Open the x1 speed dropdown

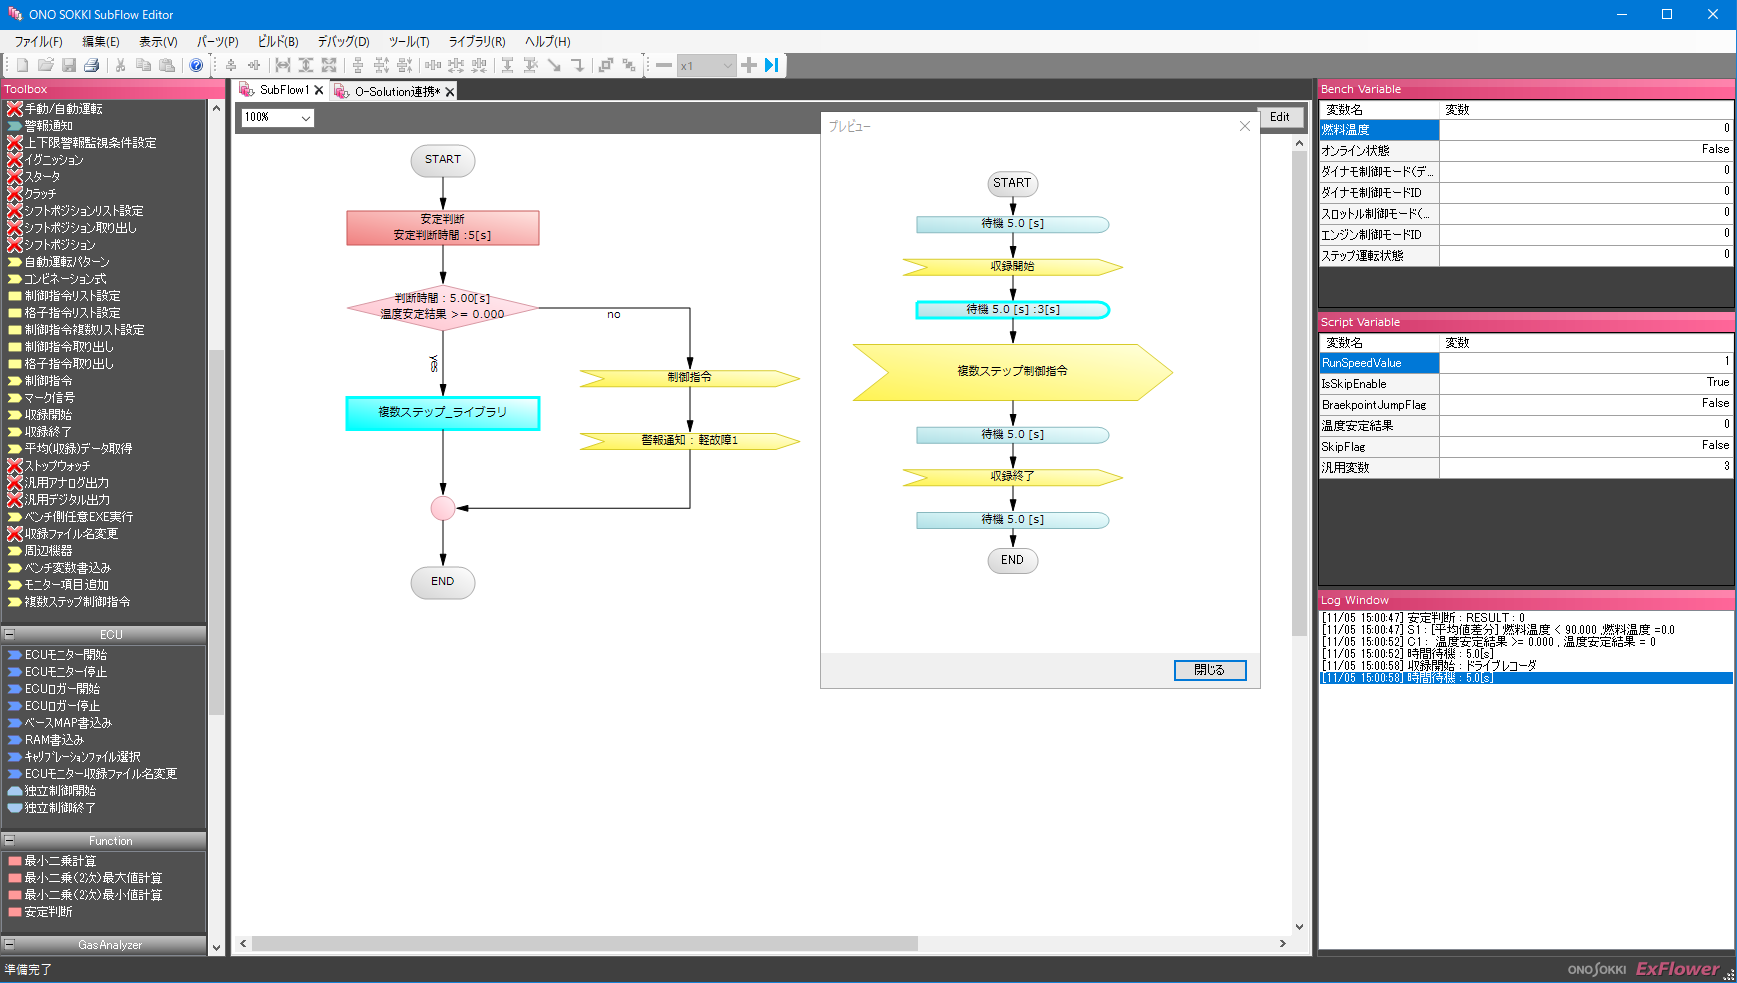coord(727,66)
